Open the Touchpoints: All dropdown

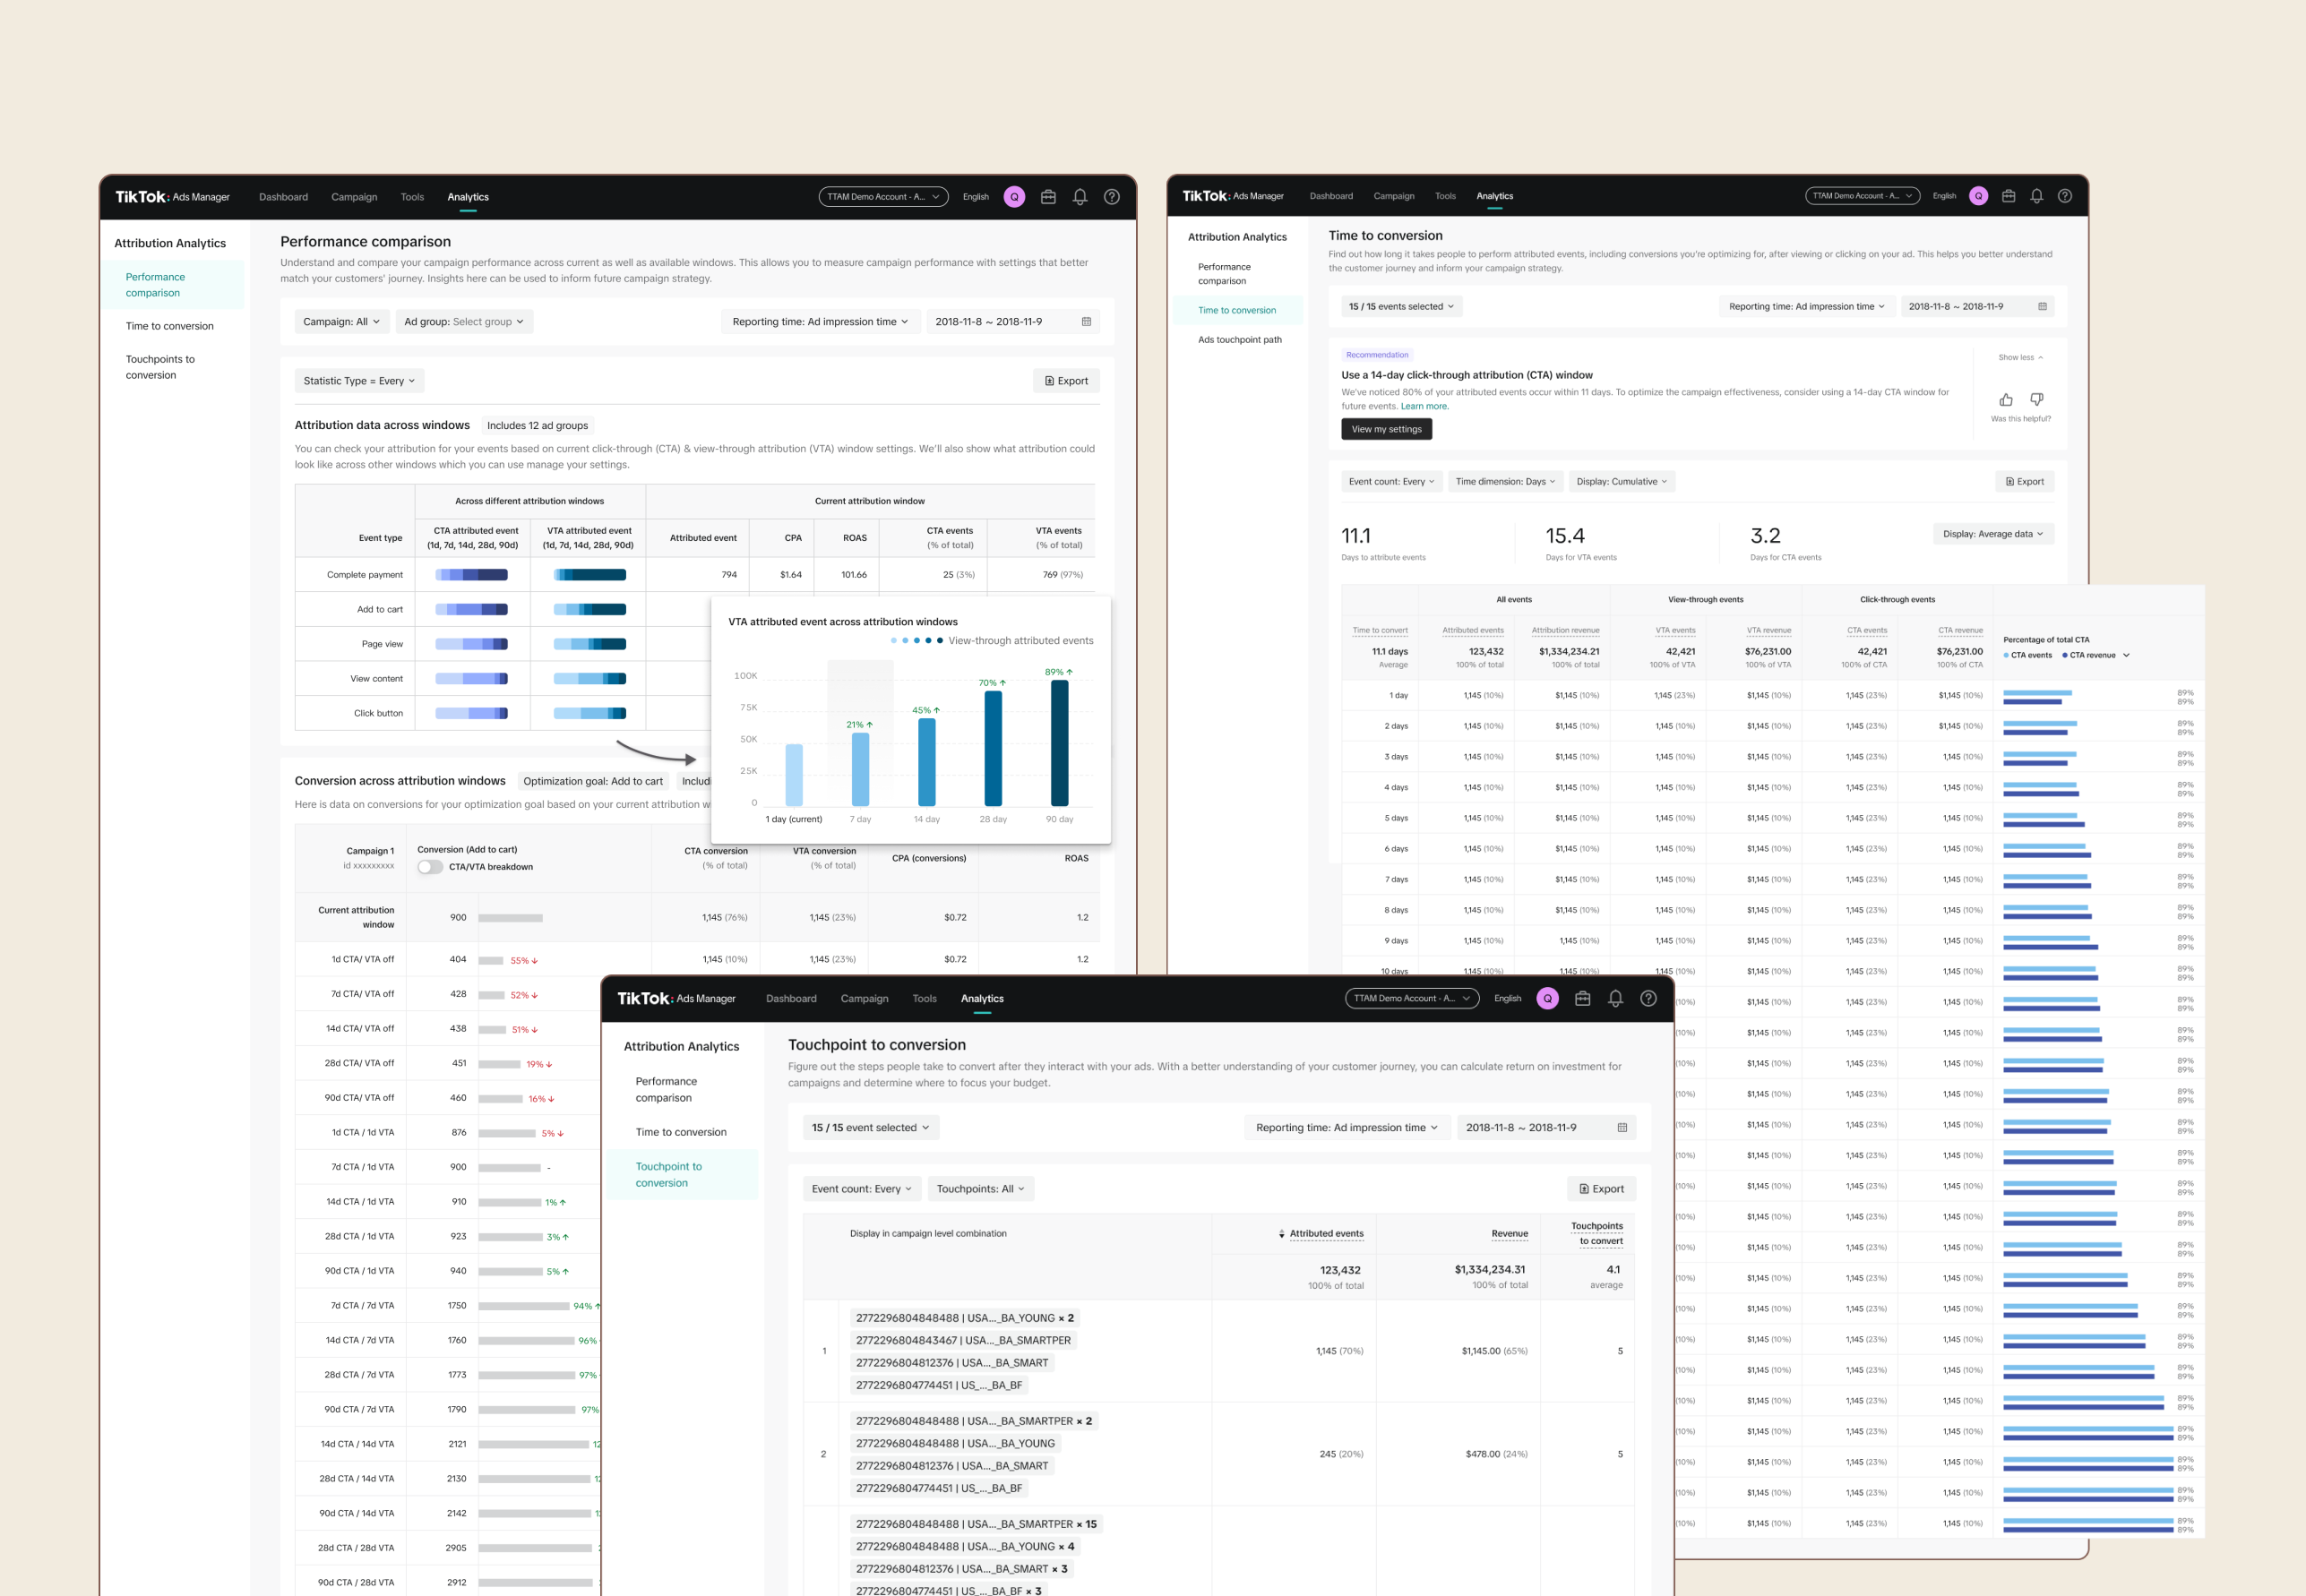980,1189
